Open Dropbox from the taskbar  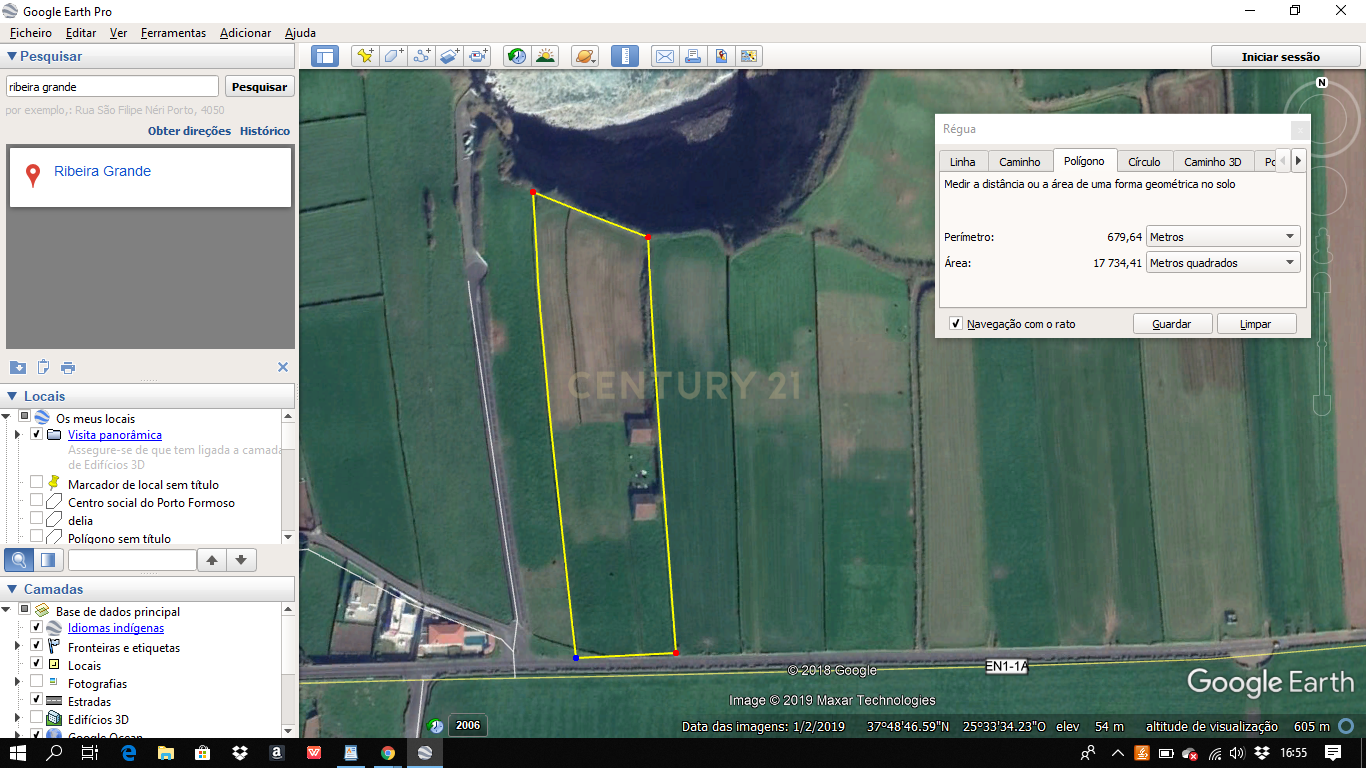pyautogui.click(x=239, y=753)
